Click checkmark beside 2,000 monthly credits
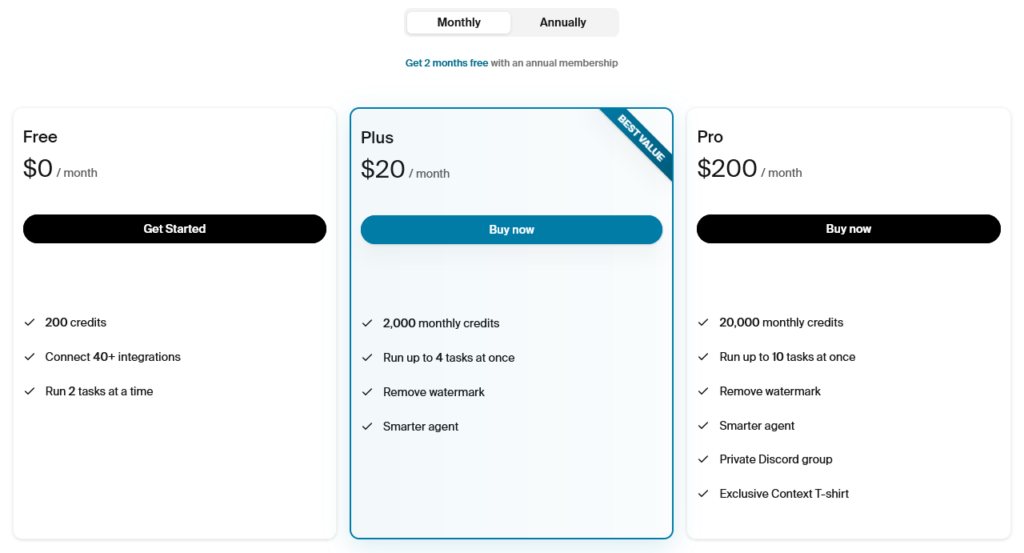 click(367, 323)
